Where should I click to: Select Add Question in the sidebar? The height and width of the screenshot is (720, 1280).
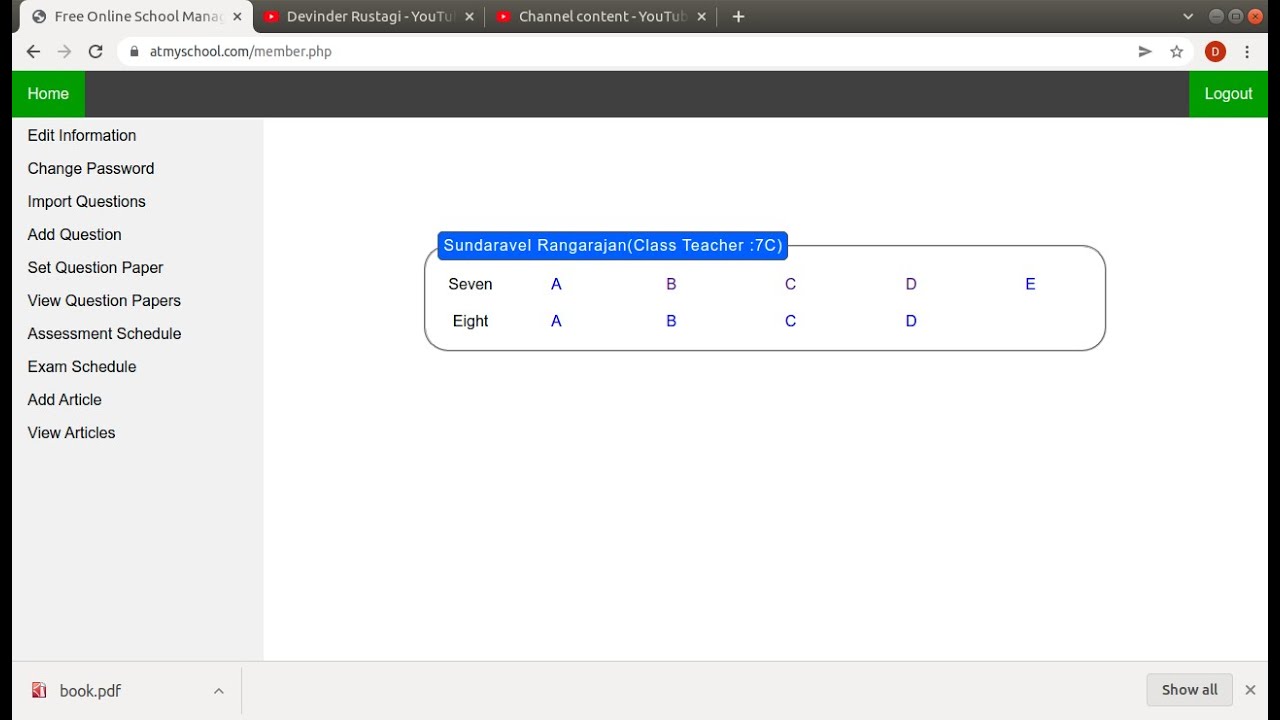[x=75, y=235]
